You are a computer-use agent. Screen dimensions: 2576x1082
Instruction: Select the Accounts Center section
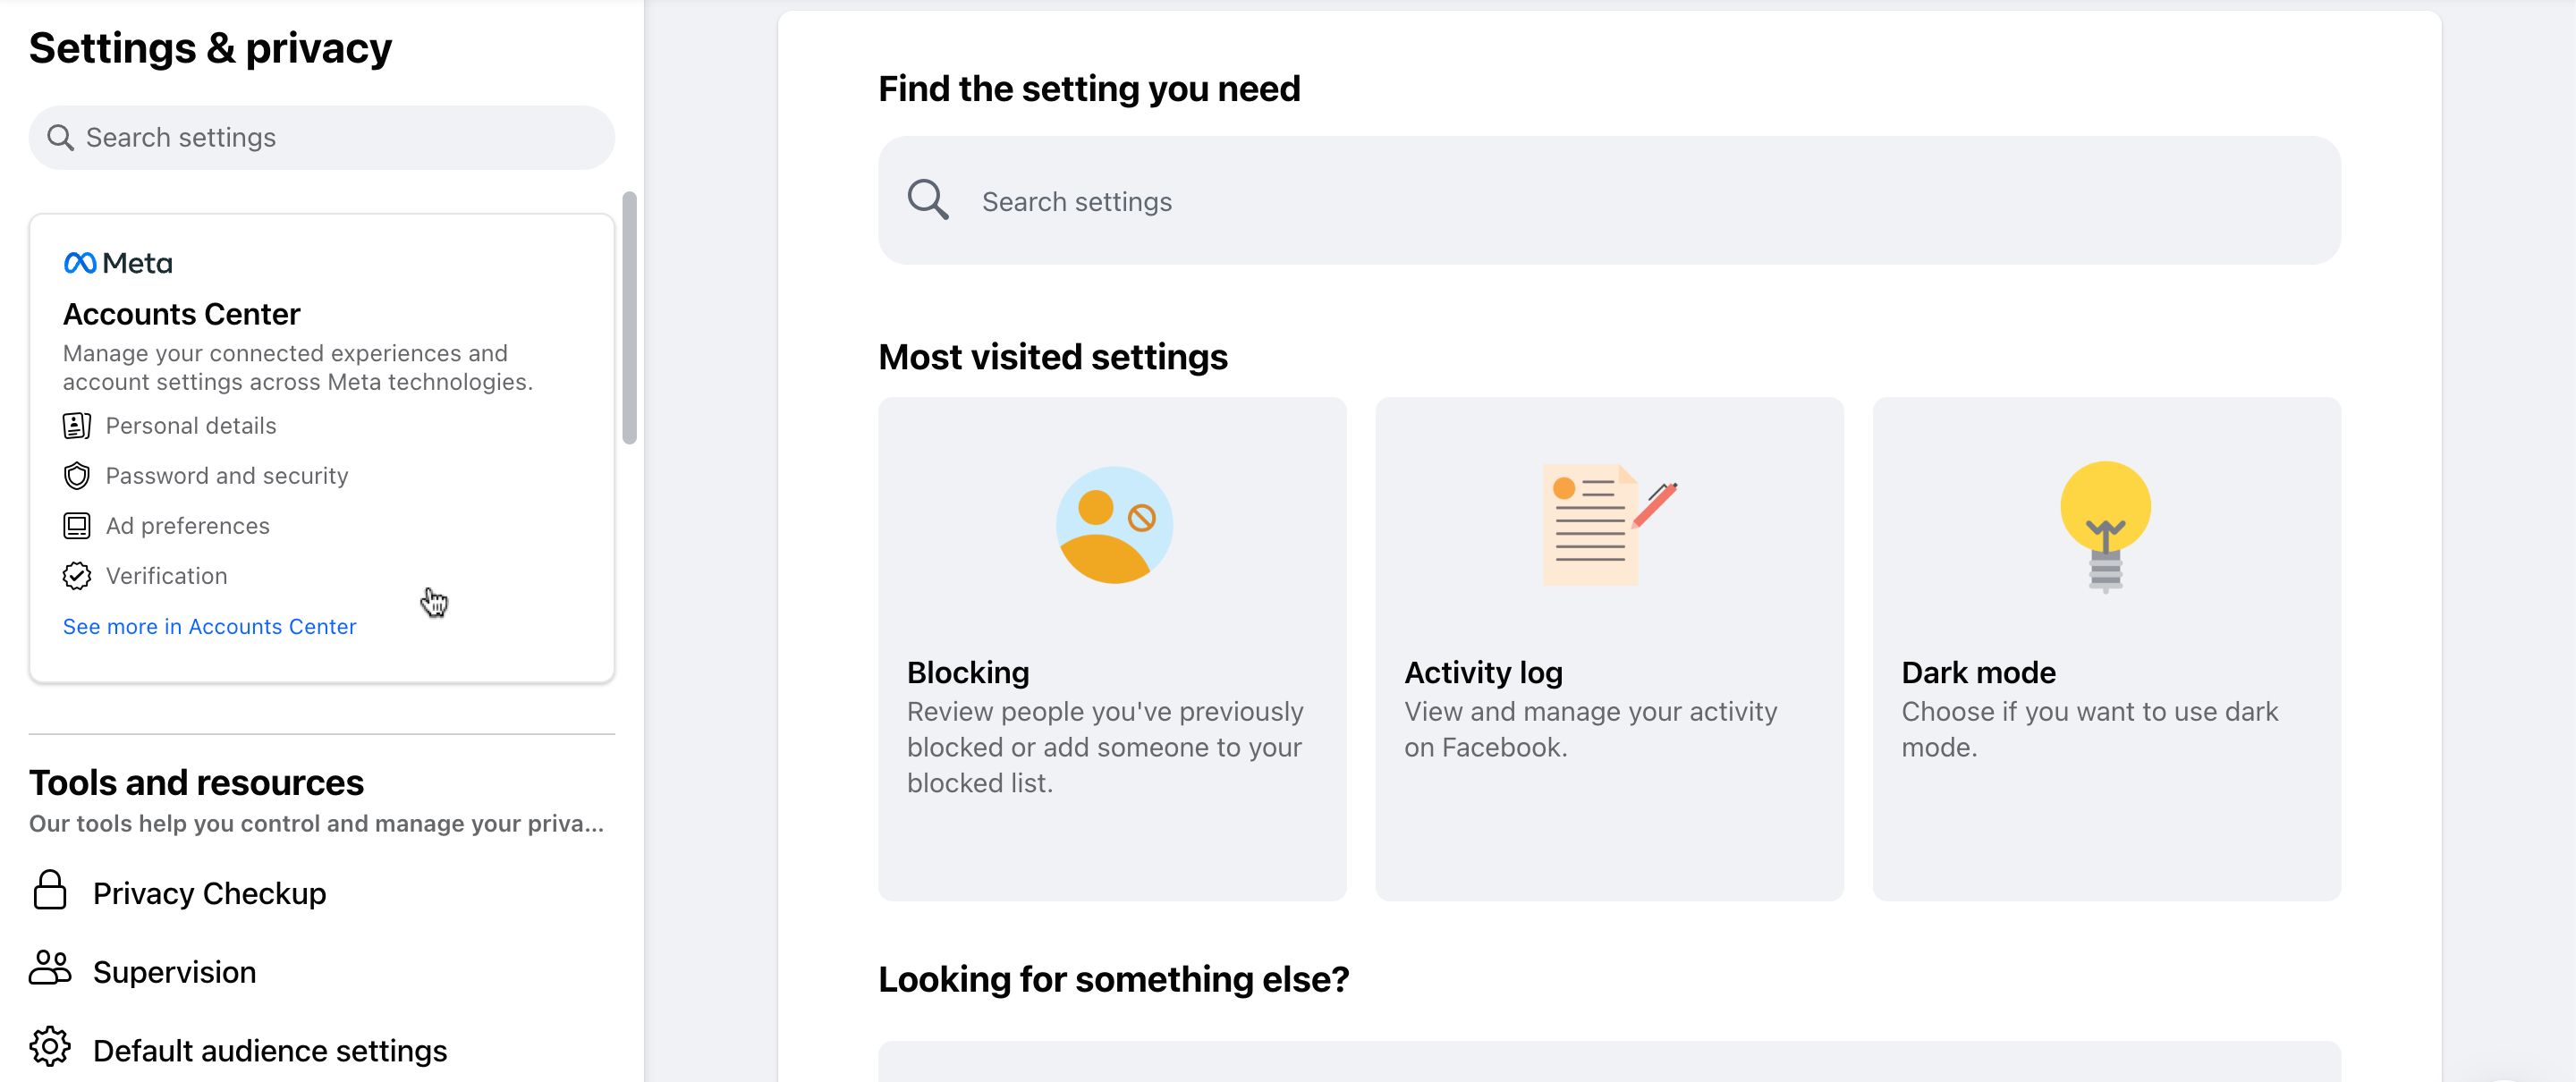(181, 313)
